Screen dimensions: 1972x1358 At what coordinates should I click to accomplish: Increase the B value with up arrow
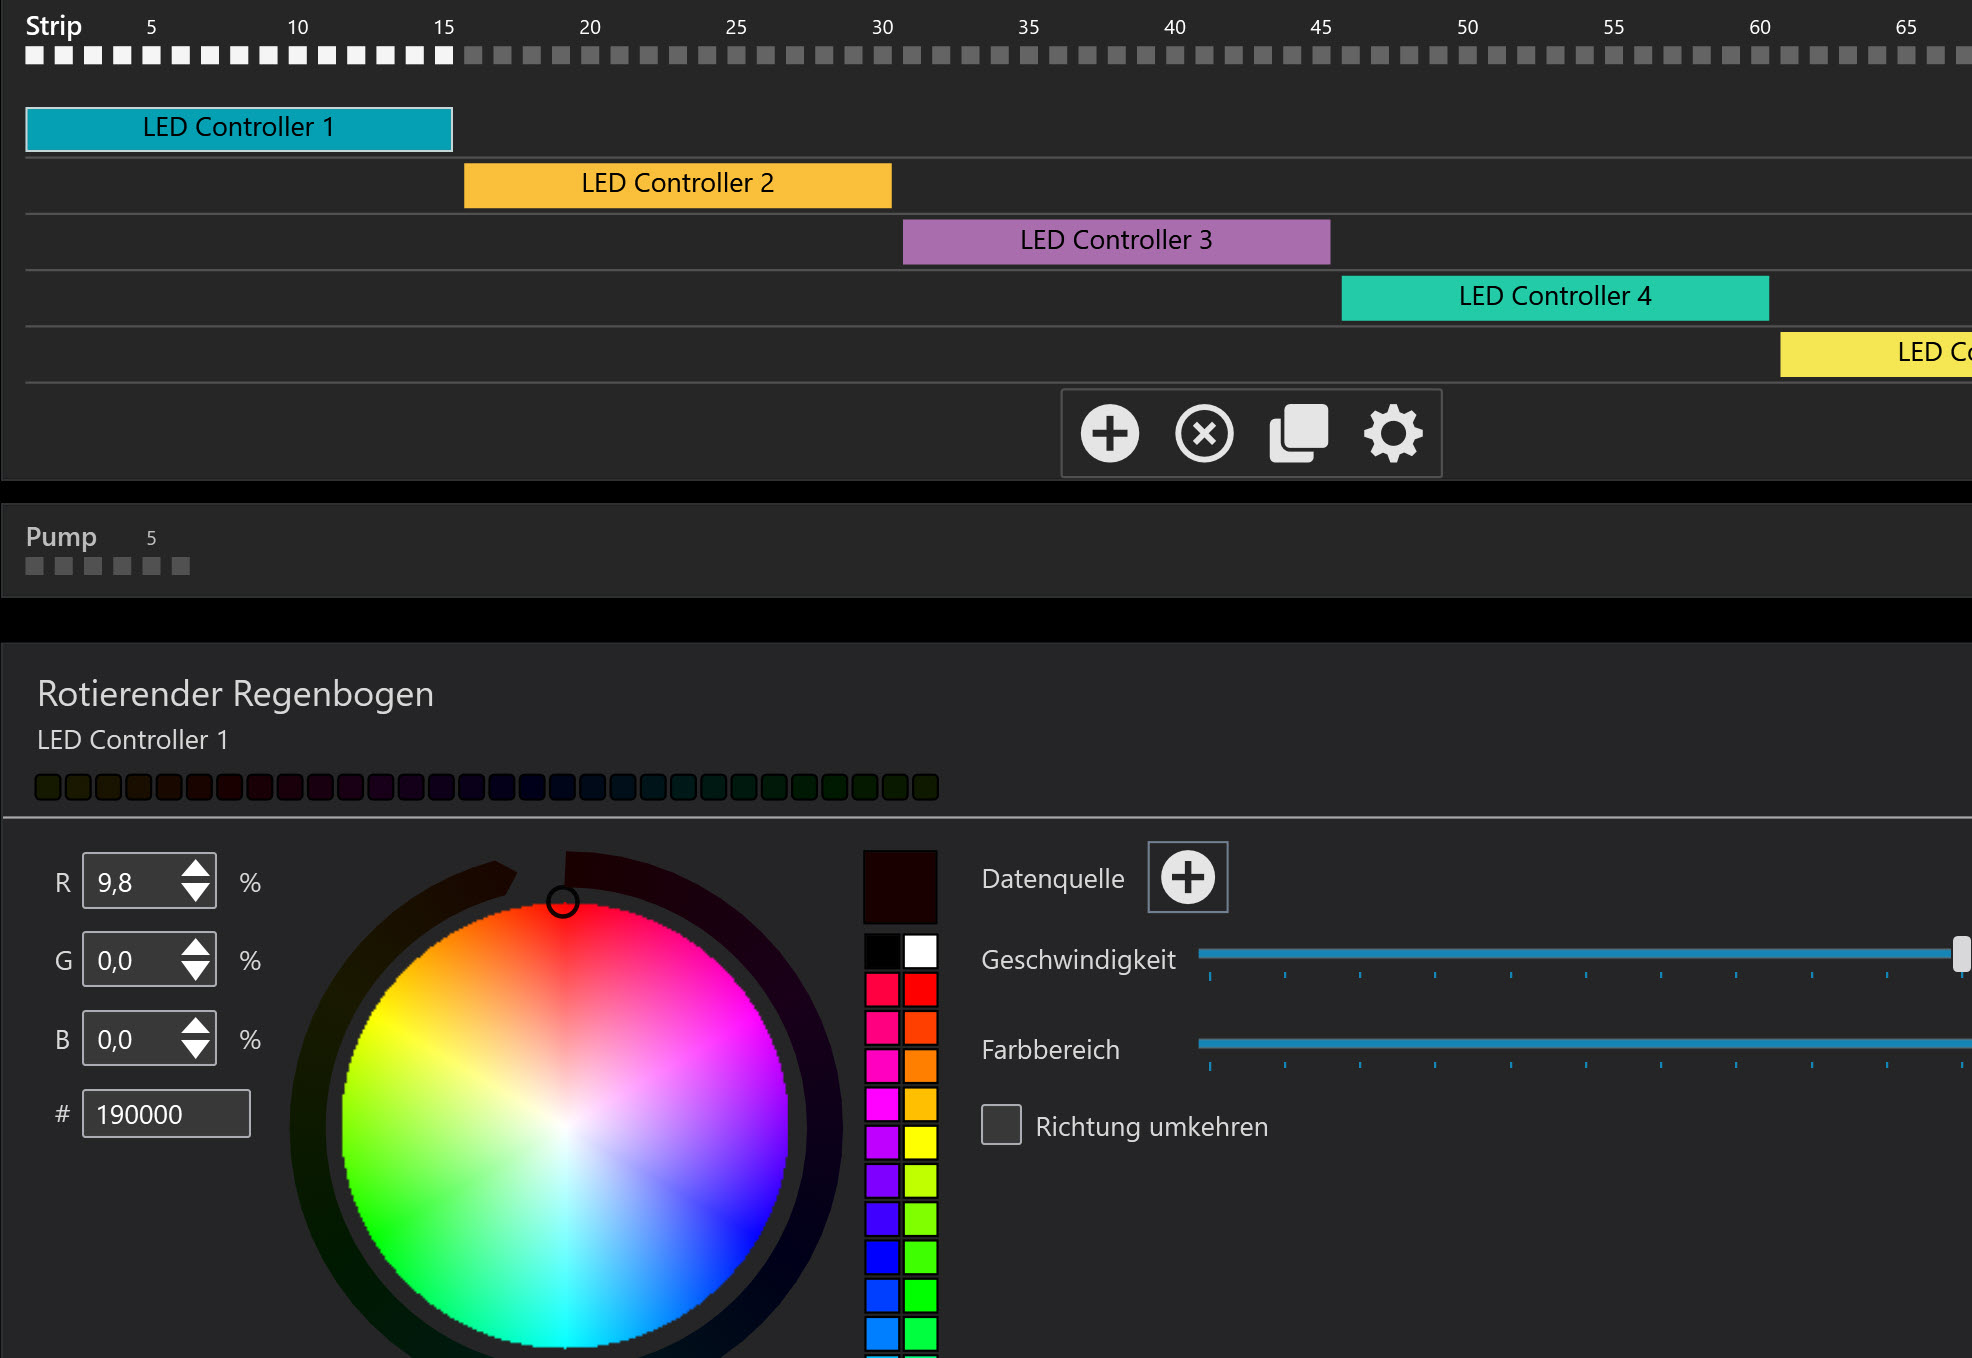click(196, 1026)
